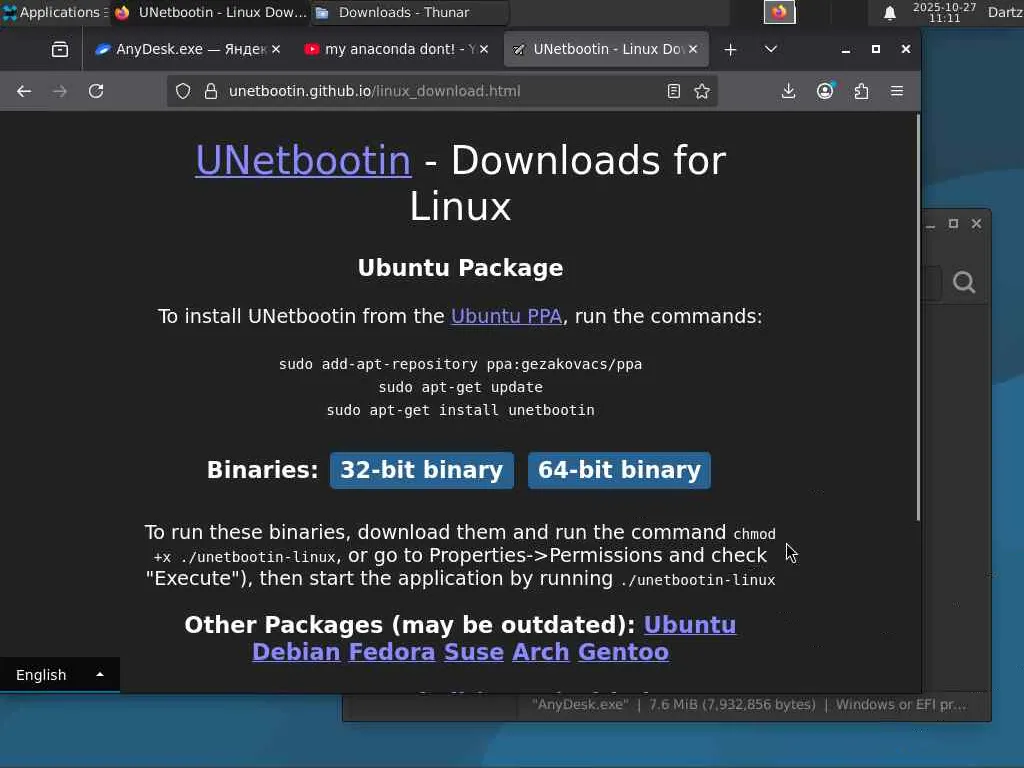Click 'sudo apt-get install unetbootin' text
The height and width of the screenshot is (768, 1024).
coord(460,410)
